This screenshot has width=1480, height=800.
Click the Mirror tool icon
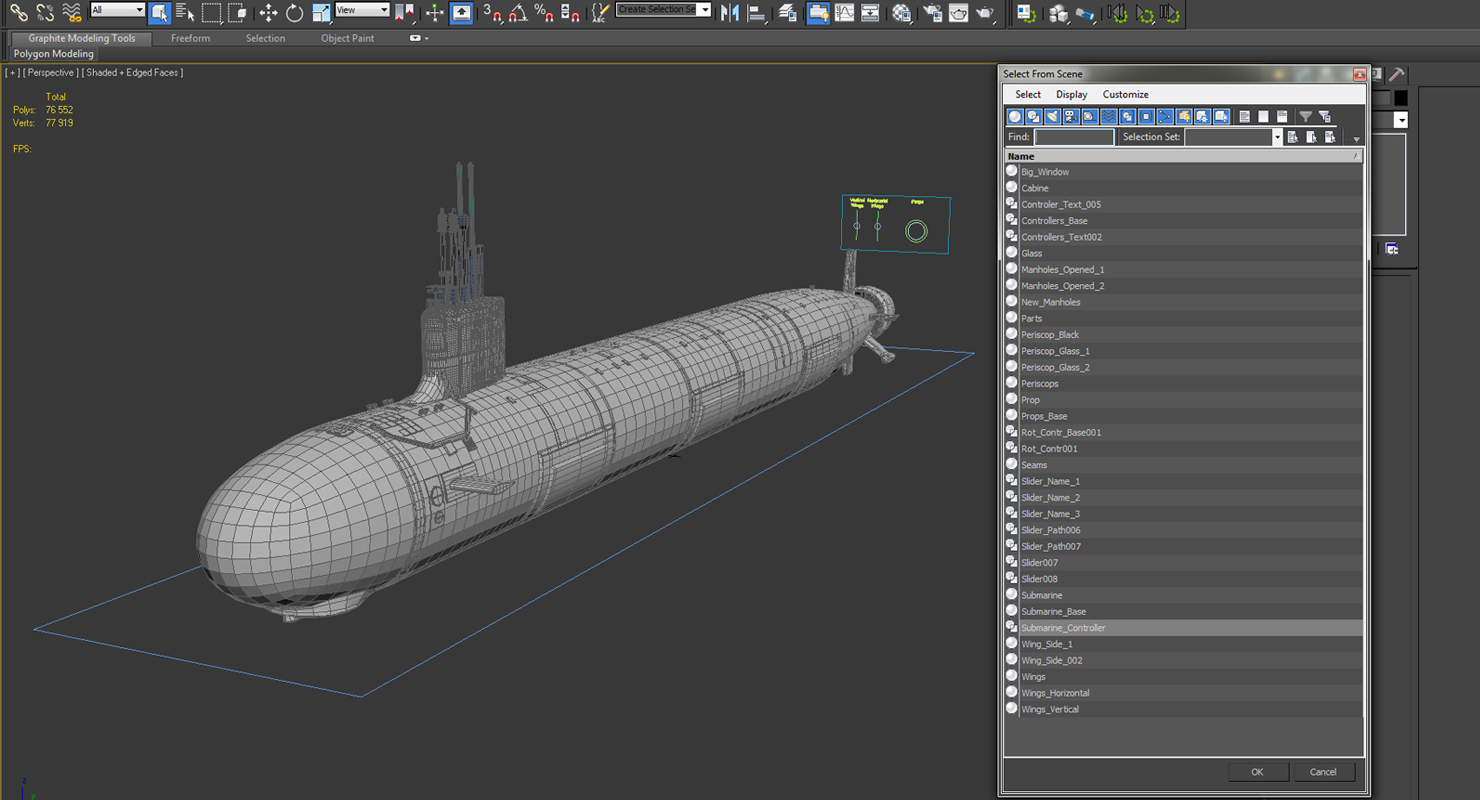(x=730, y=13)
